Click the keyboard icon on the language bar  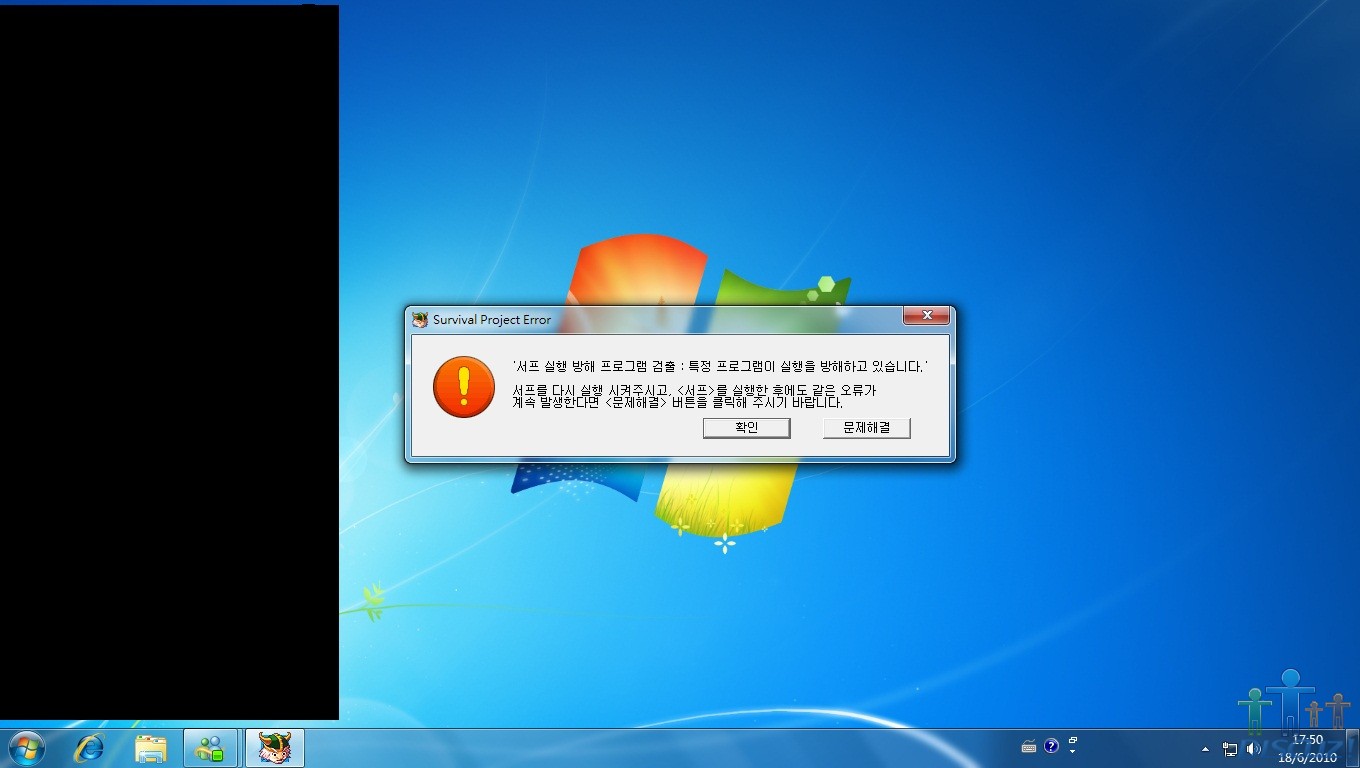coord(1029,746)
